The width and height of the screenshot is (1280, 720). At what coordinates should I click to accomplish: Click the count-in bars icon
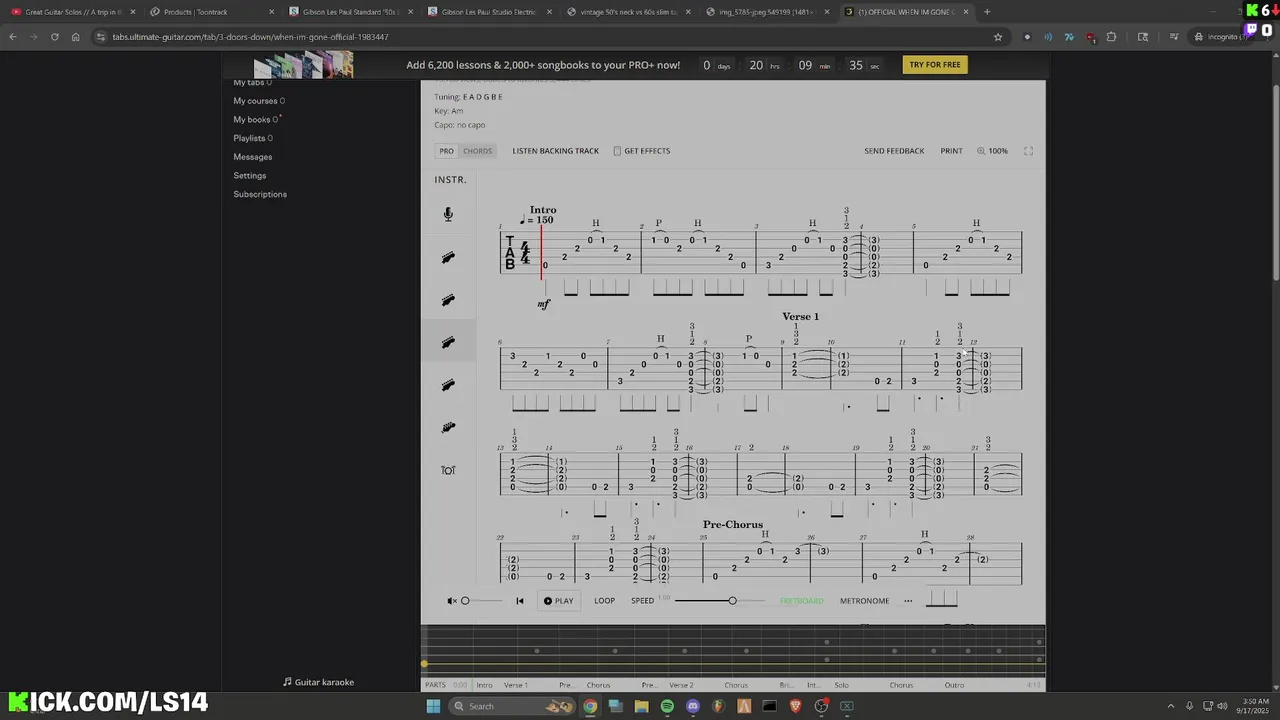[x=942, y=599]
